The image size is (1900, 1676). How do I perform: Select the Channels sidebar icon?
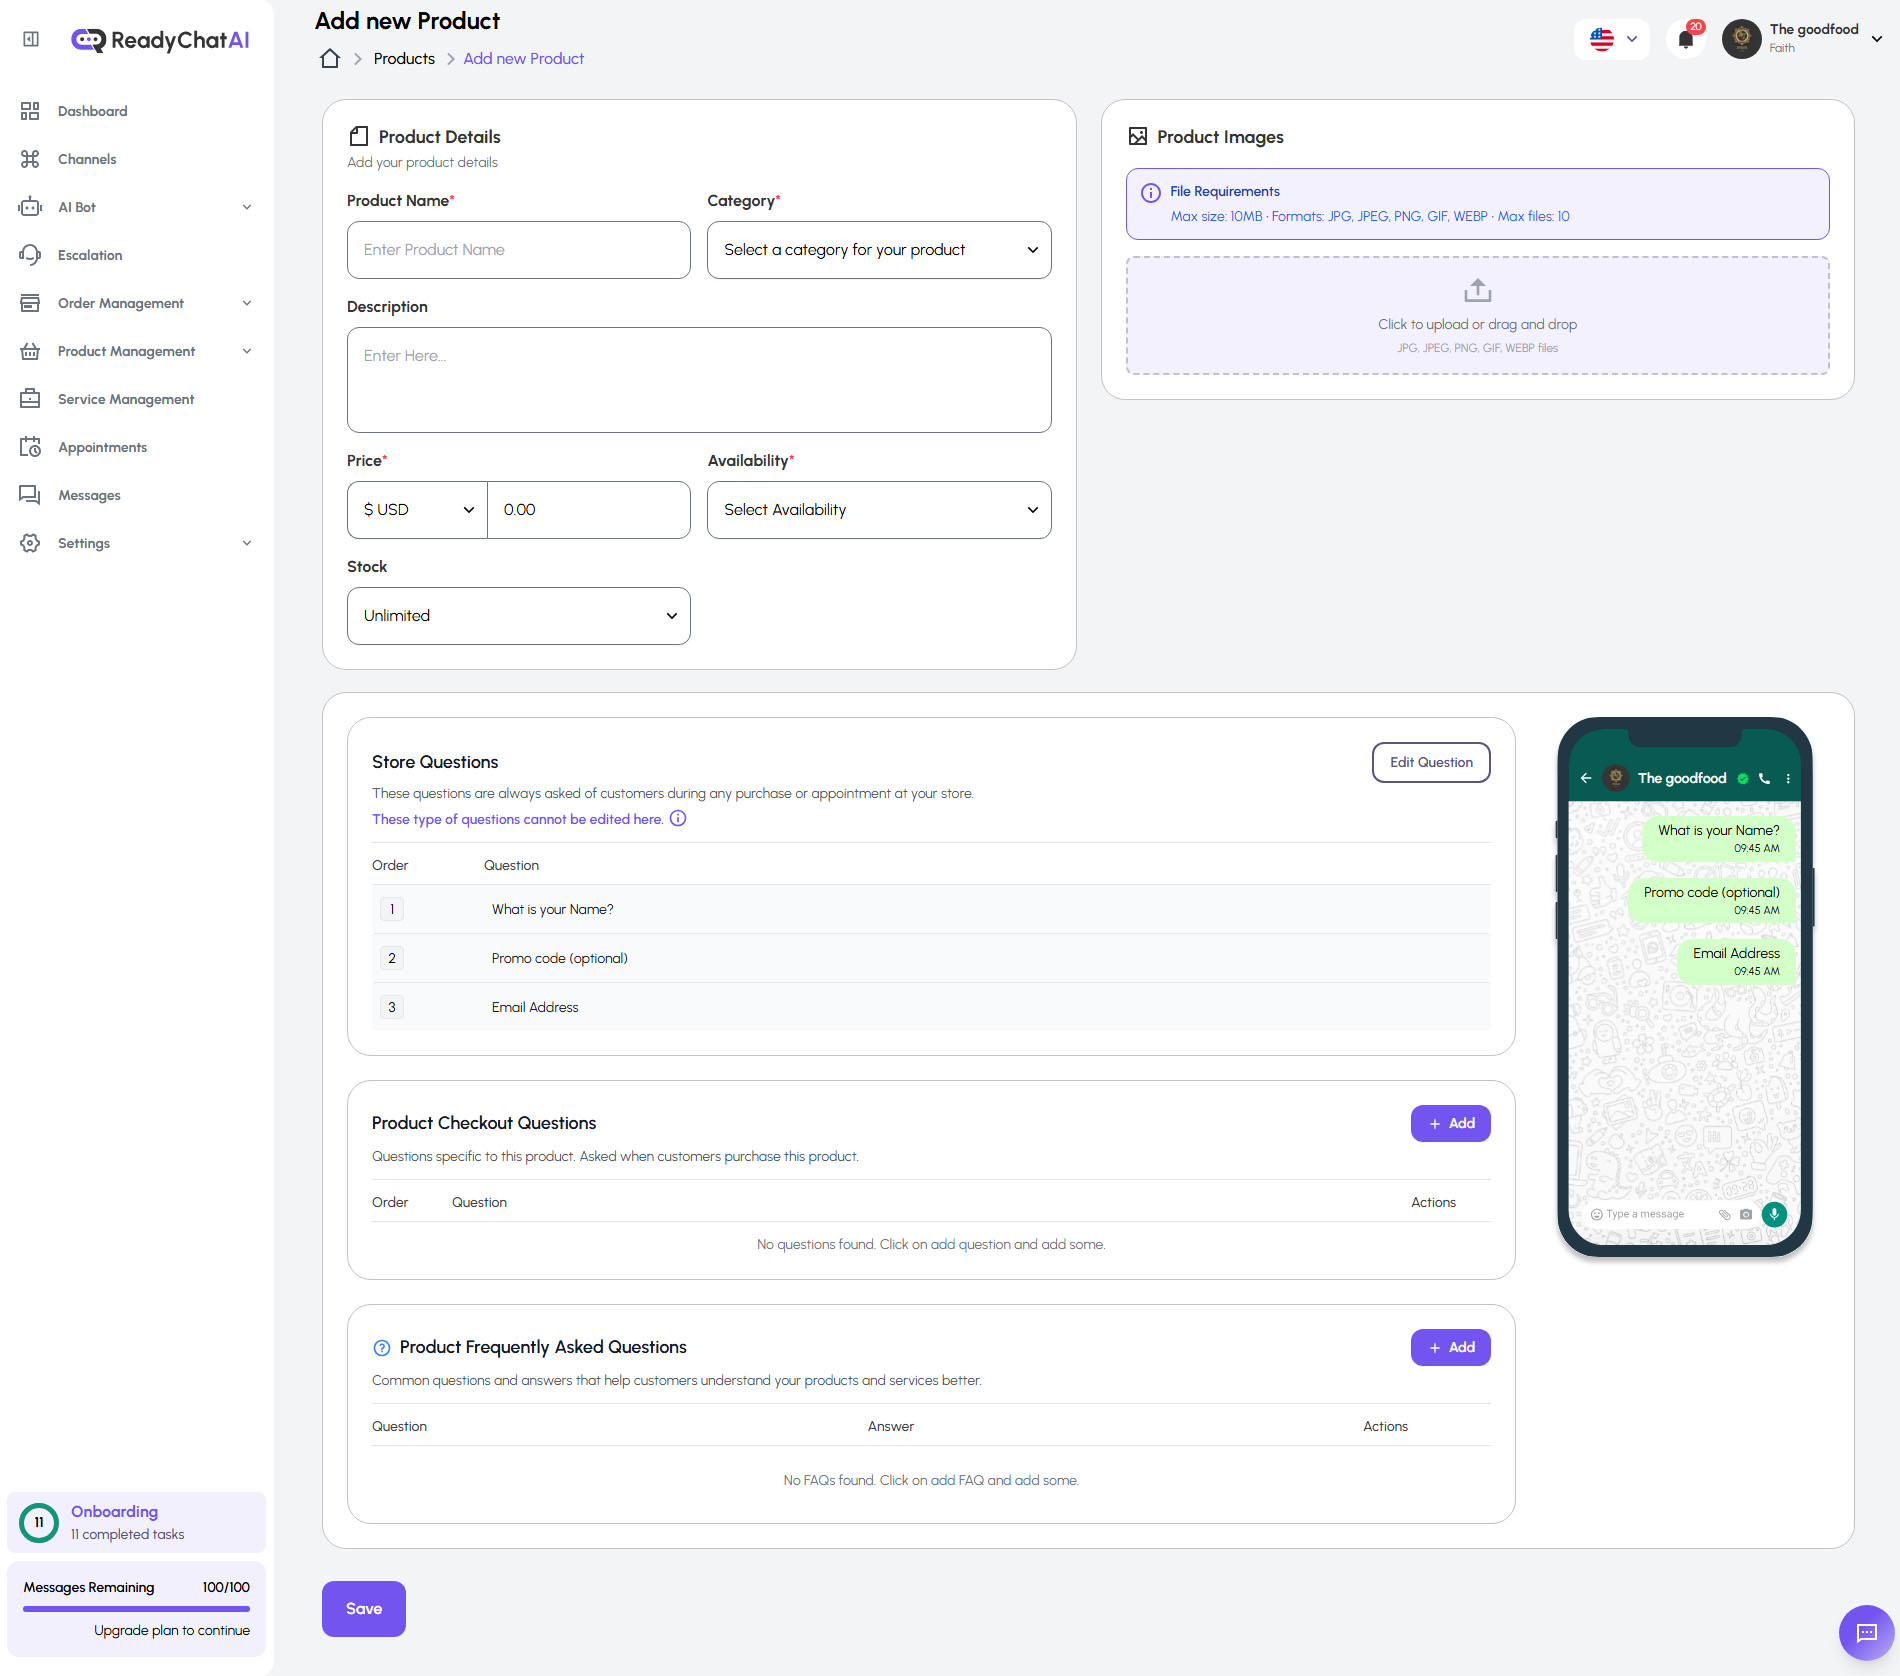pyautogui.click(x=30, y=159)
